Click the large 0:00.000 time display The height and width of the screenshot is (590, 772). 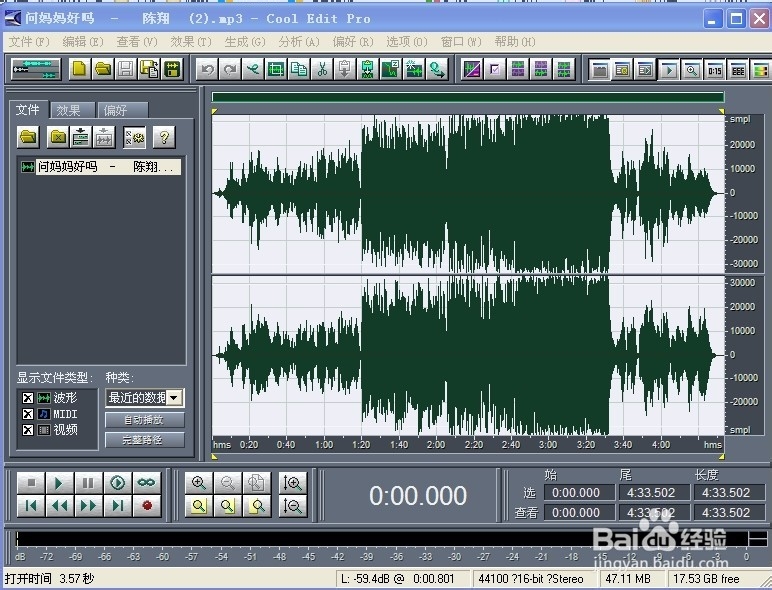pyautogui.click(x=418, y=495)
